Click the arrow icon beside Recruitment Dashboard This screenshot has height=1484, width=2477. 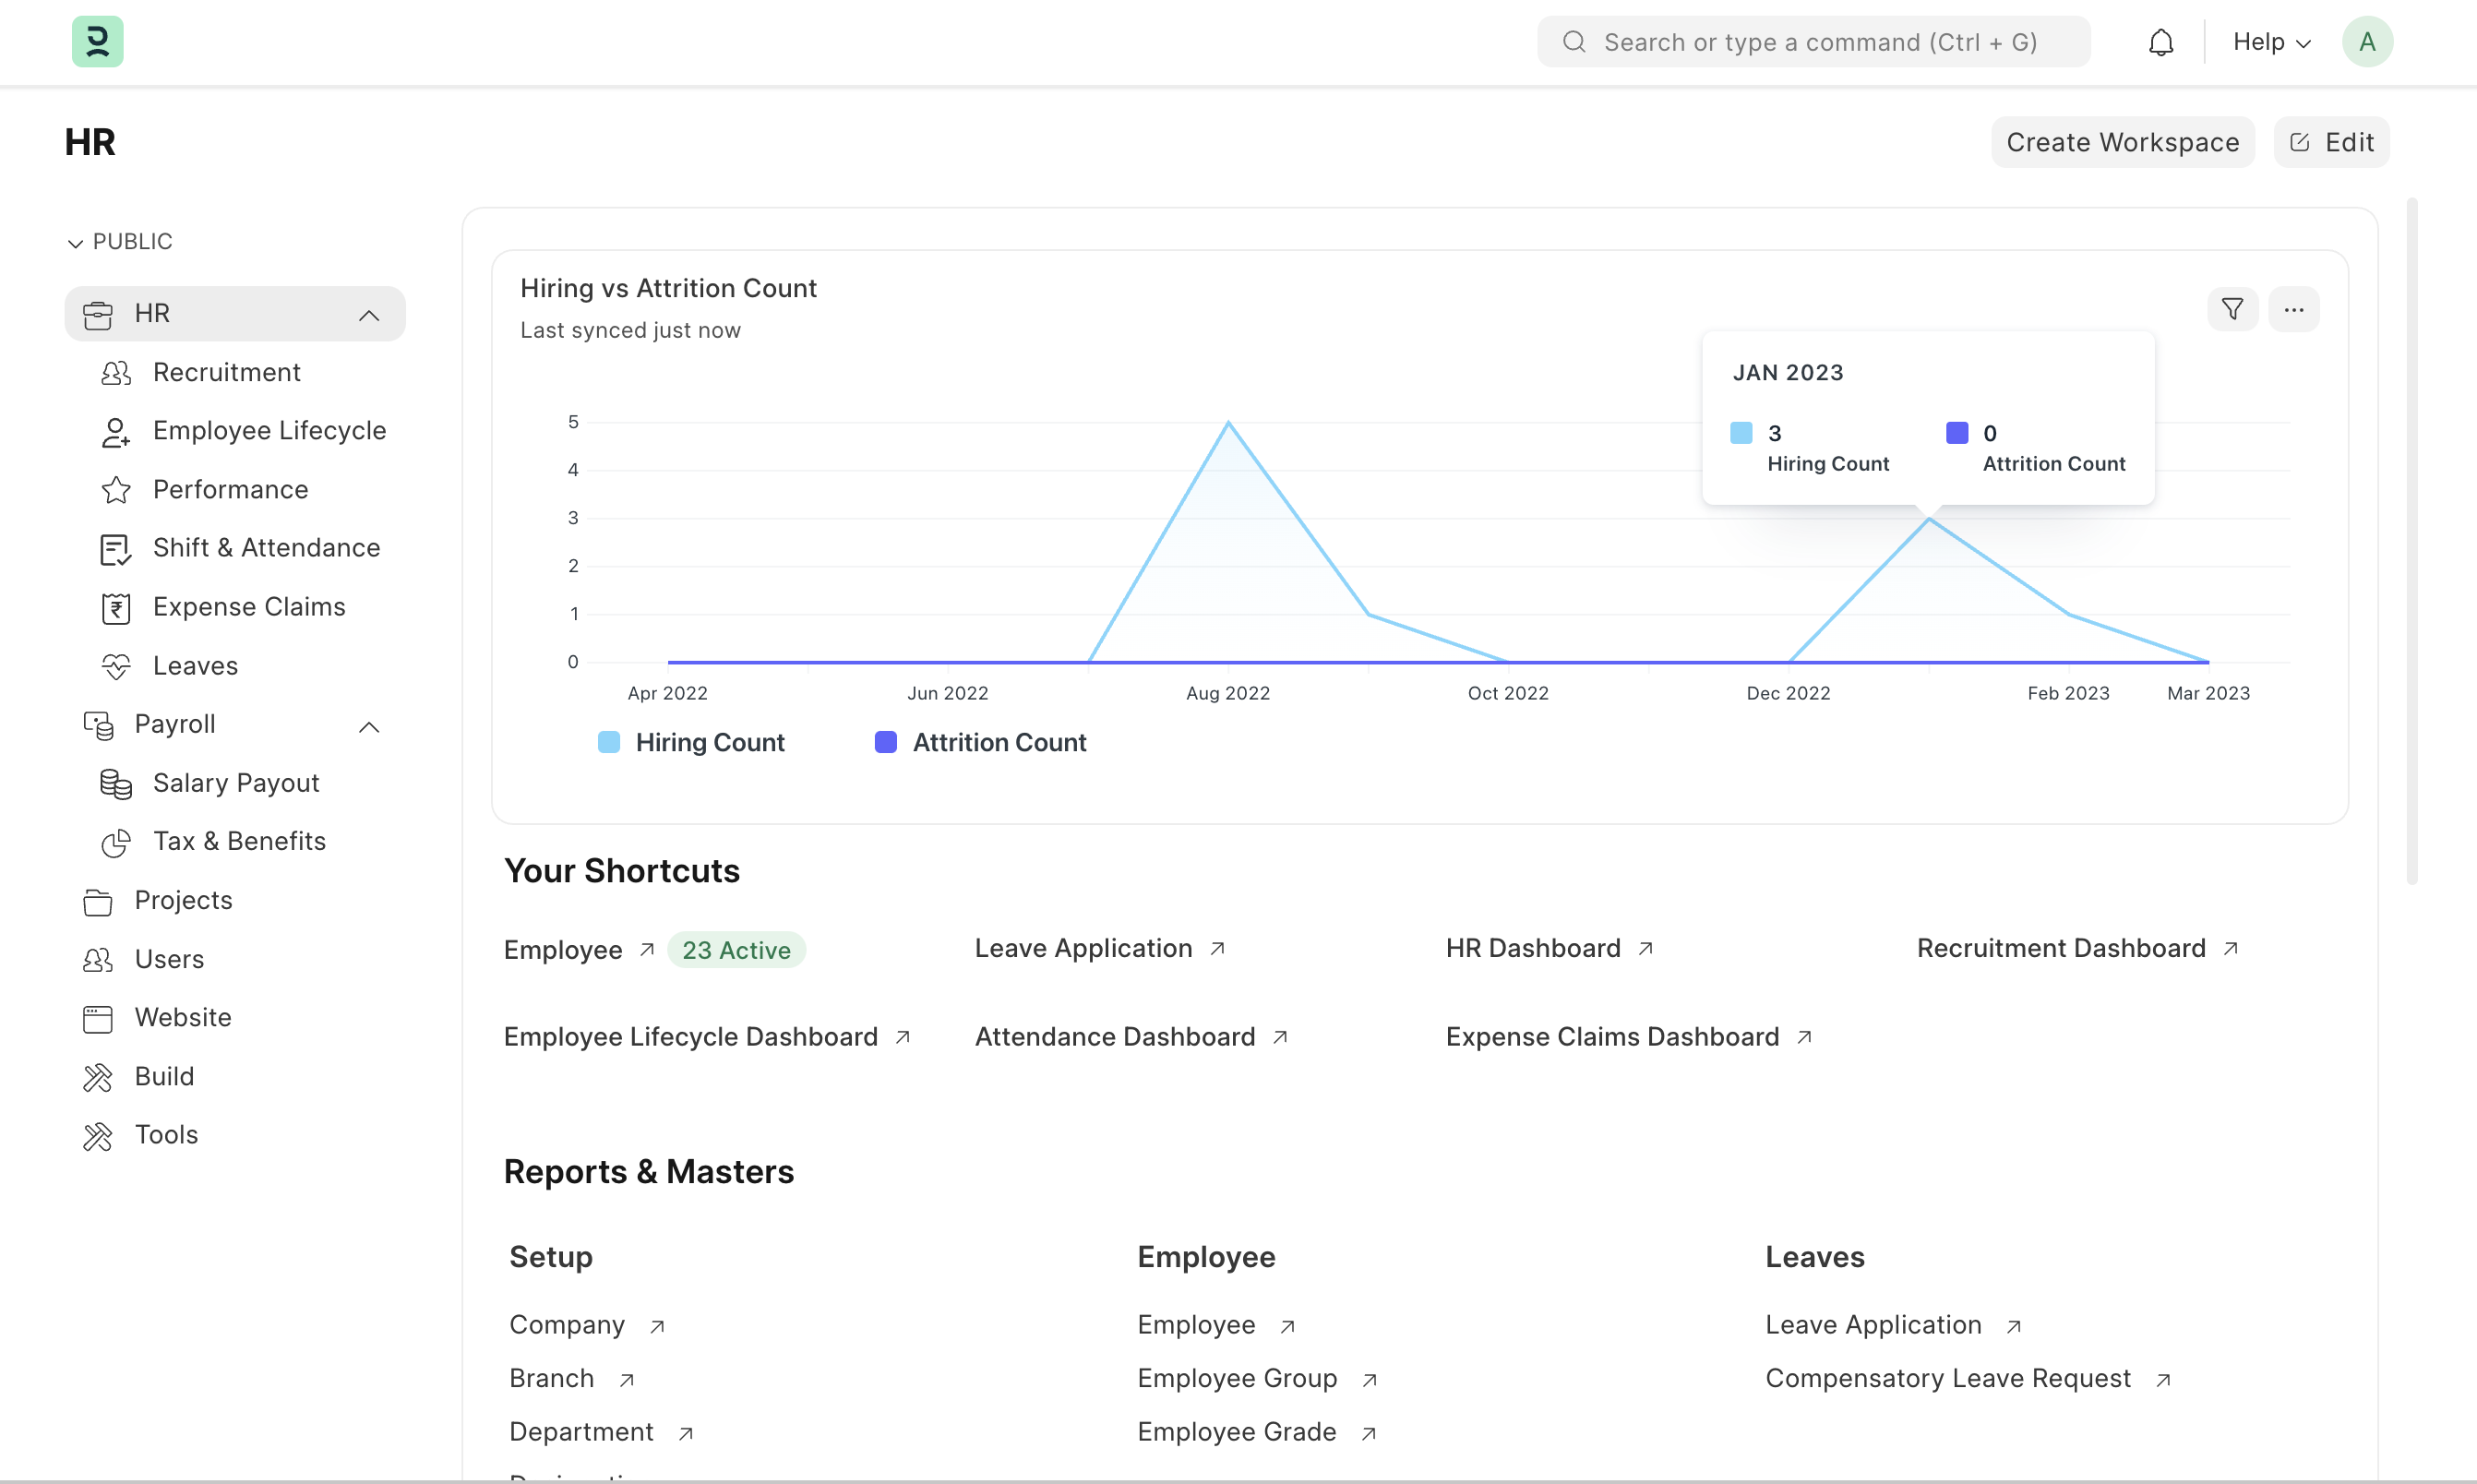[x=2230, y=948]
